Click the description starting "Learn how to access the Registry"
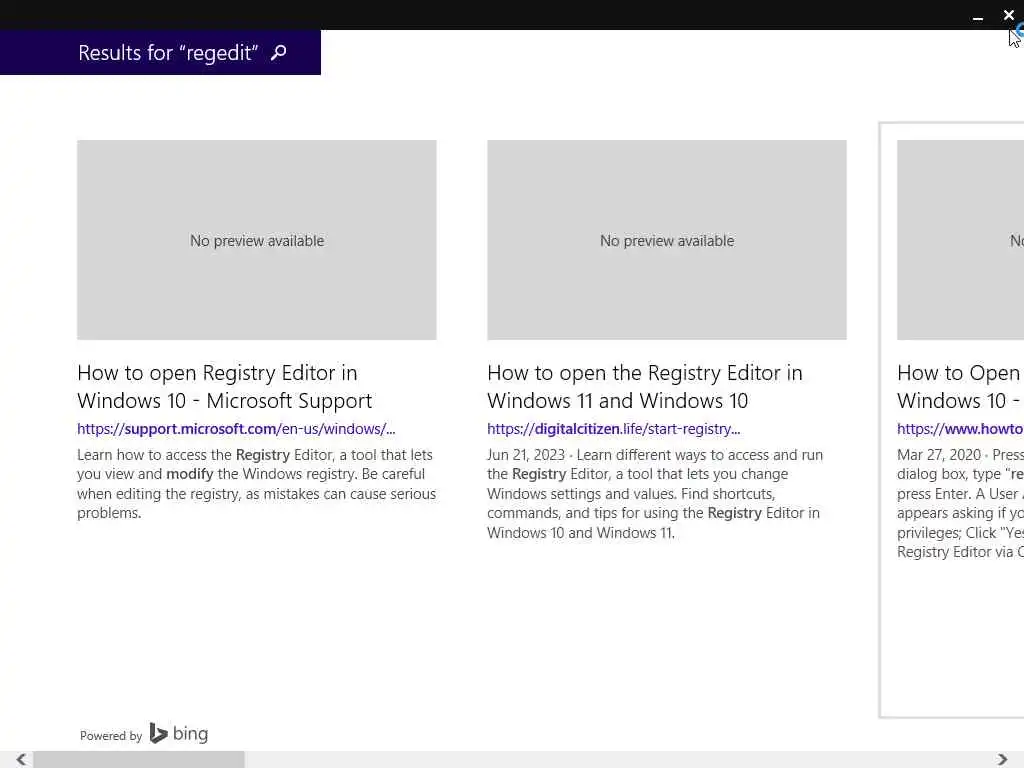Image resolution: width=1024 pixels, height=768 pixels. 257,484
